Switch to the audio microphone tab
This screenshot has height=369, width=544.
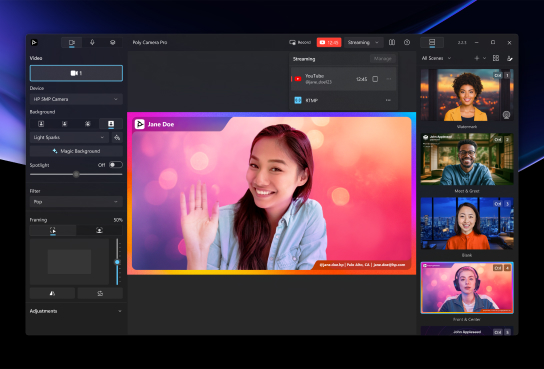92,42
